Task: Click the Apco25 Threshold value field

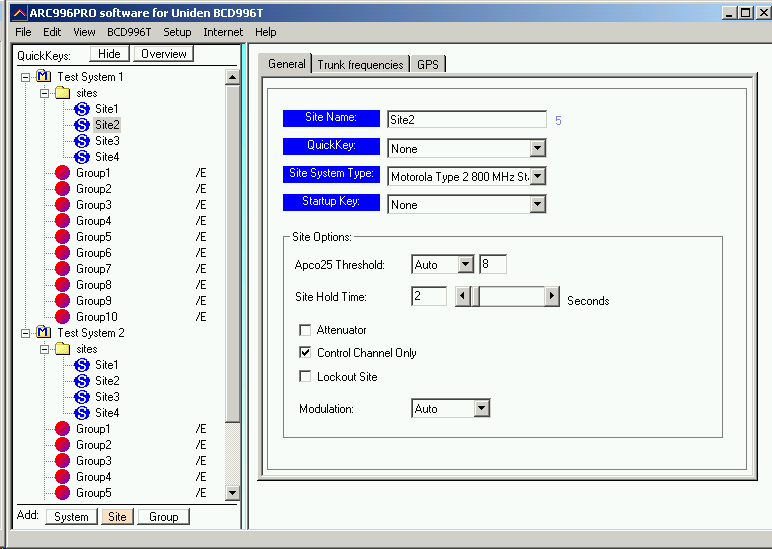Action: click(493, 264)
